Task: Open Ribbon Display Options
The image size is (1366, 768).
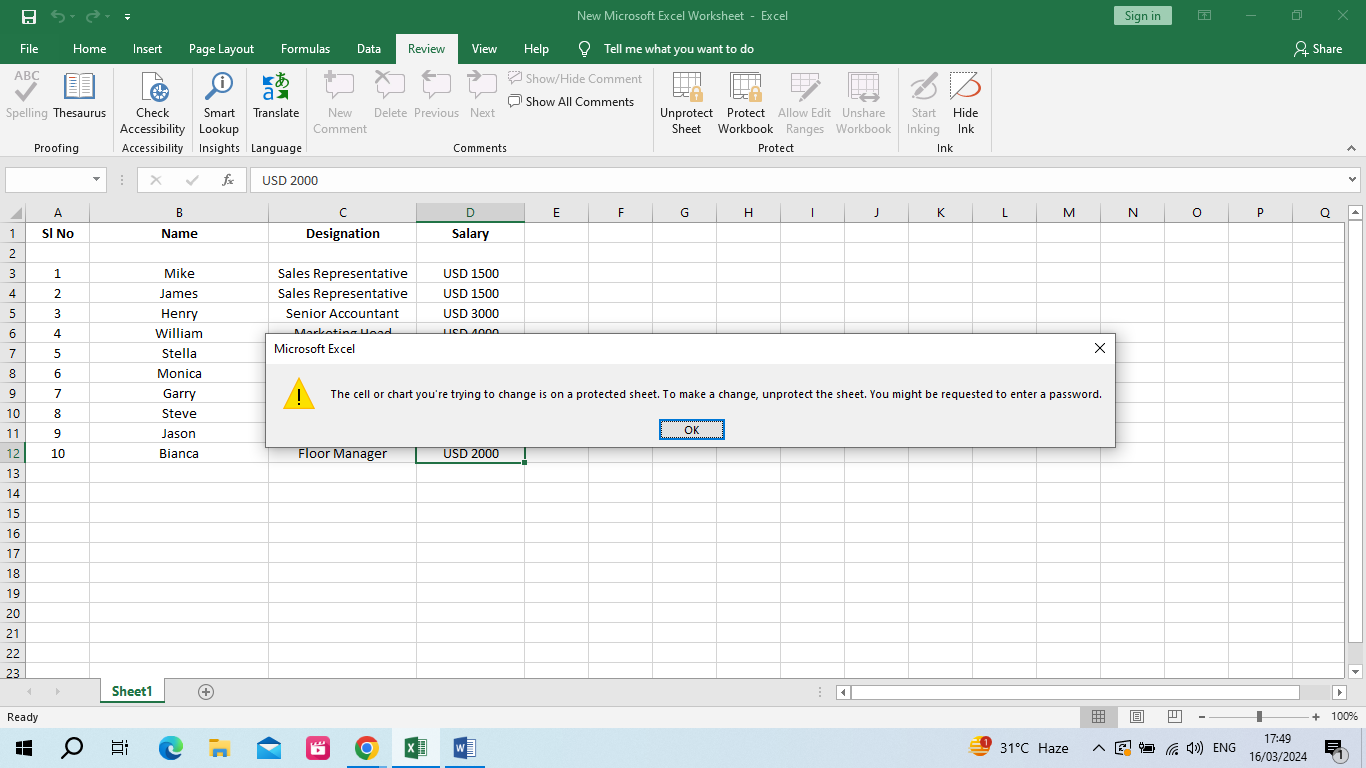Action: [1204, 16]
